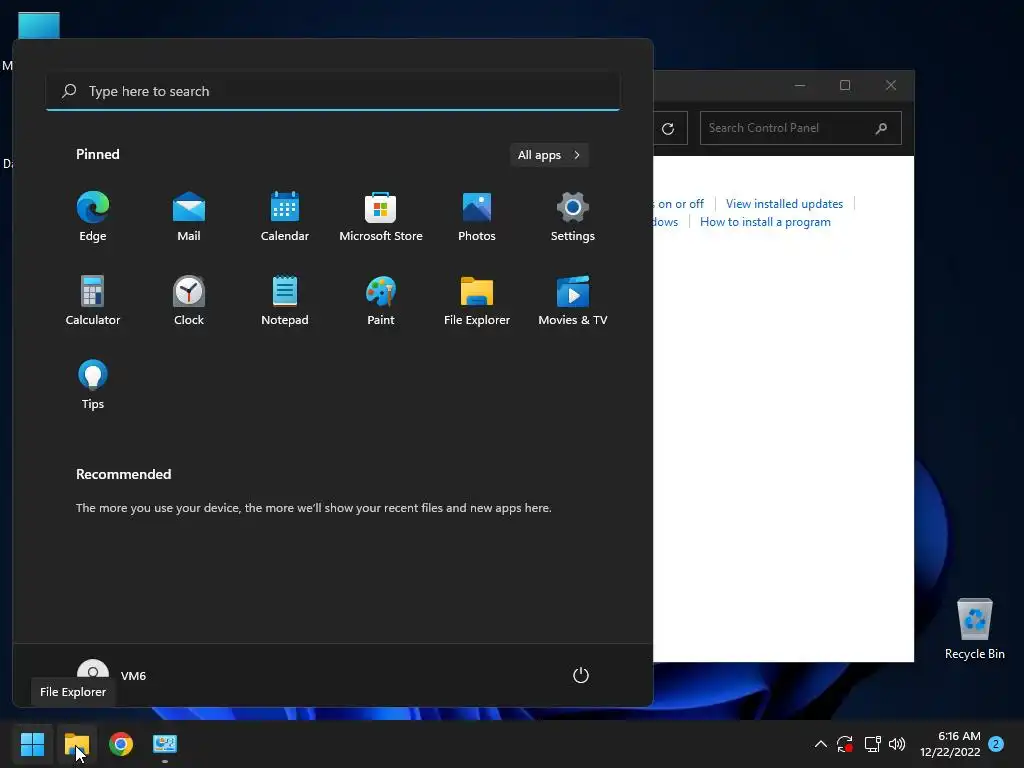The height and width of the screenshot is (768, 1024).
Task: Open Settings from pinned apps
Action: point(573,217)
